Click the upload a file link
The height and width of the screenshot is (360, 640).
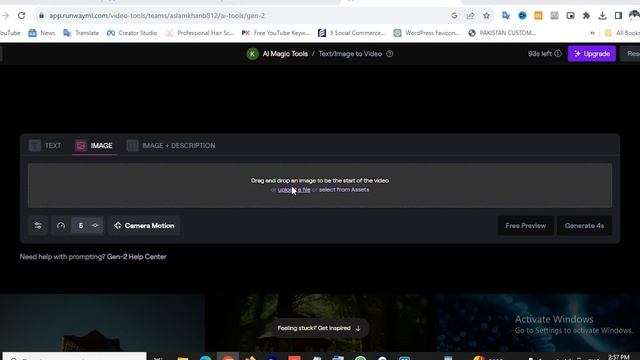click(294, 190)
